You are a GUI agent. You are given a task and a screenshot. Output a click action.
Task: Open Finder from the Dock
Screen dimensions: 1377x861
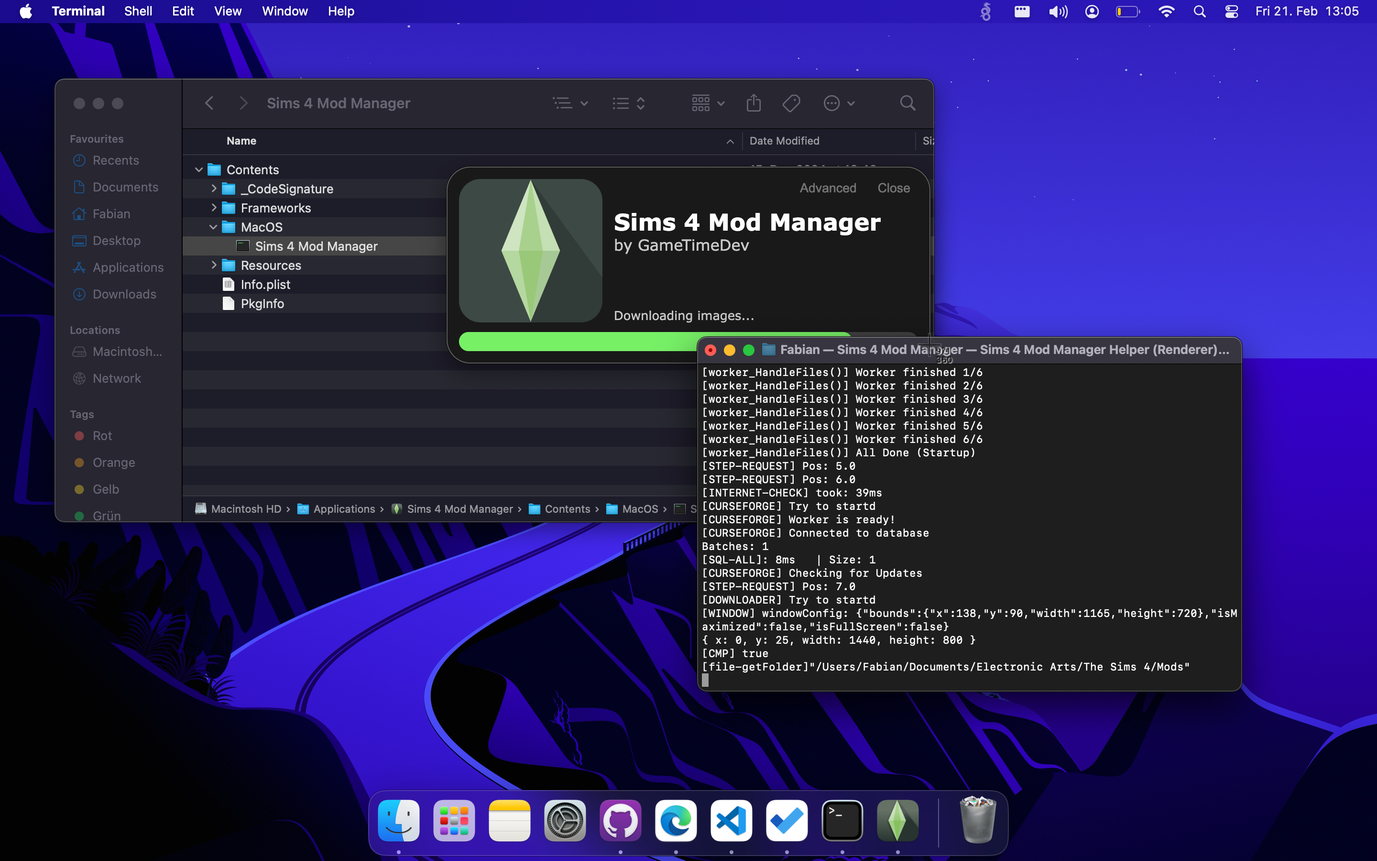pyautogui.click(x=398, y=821)
